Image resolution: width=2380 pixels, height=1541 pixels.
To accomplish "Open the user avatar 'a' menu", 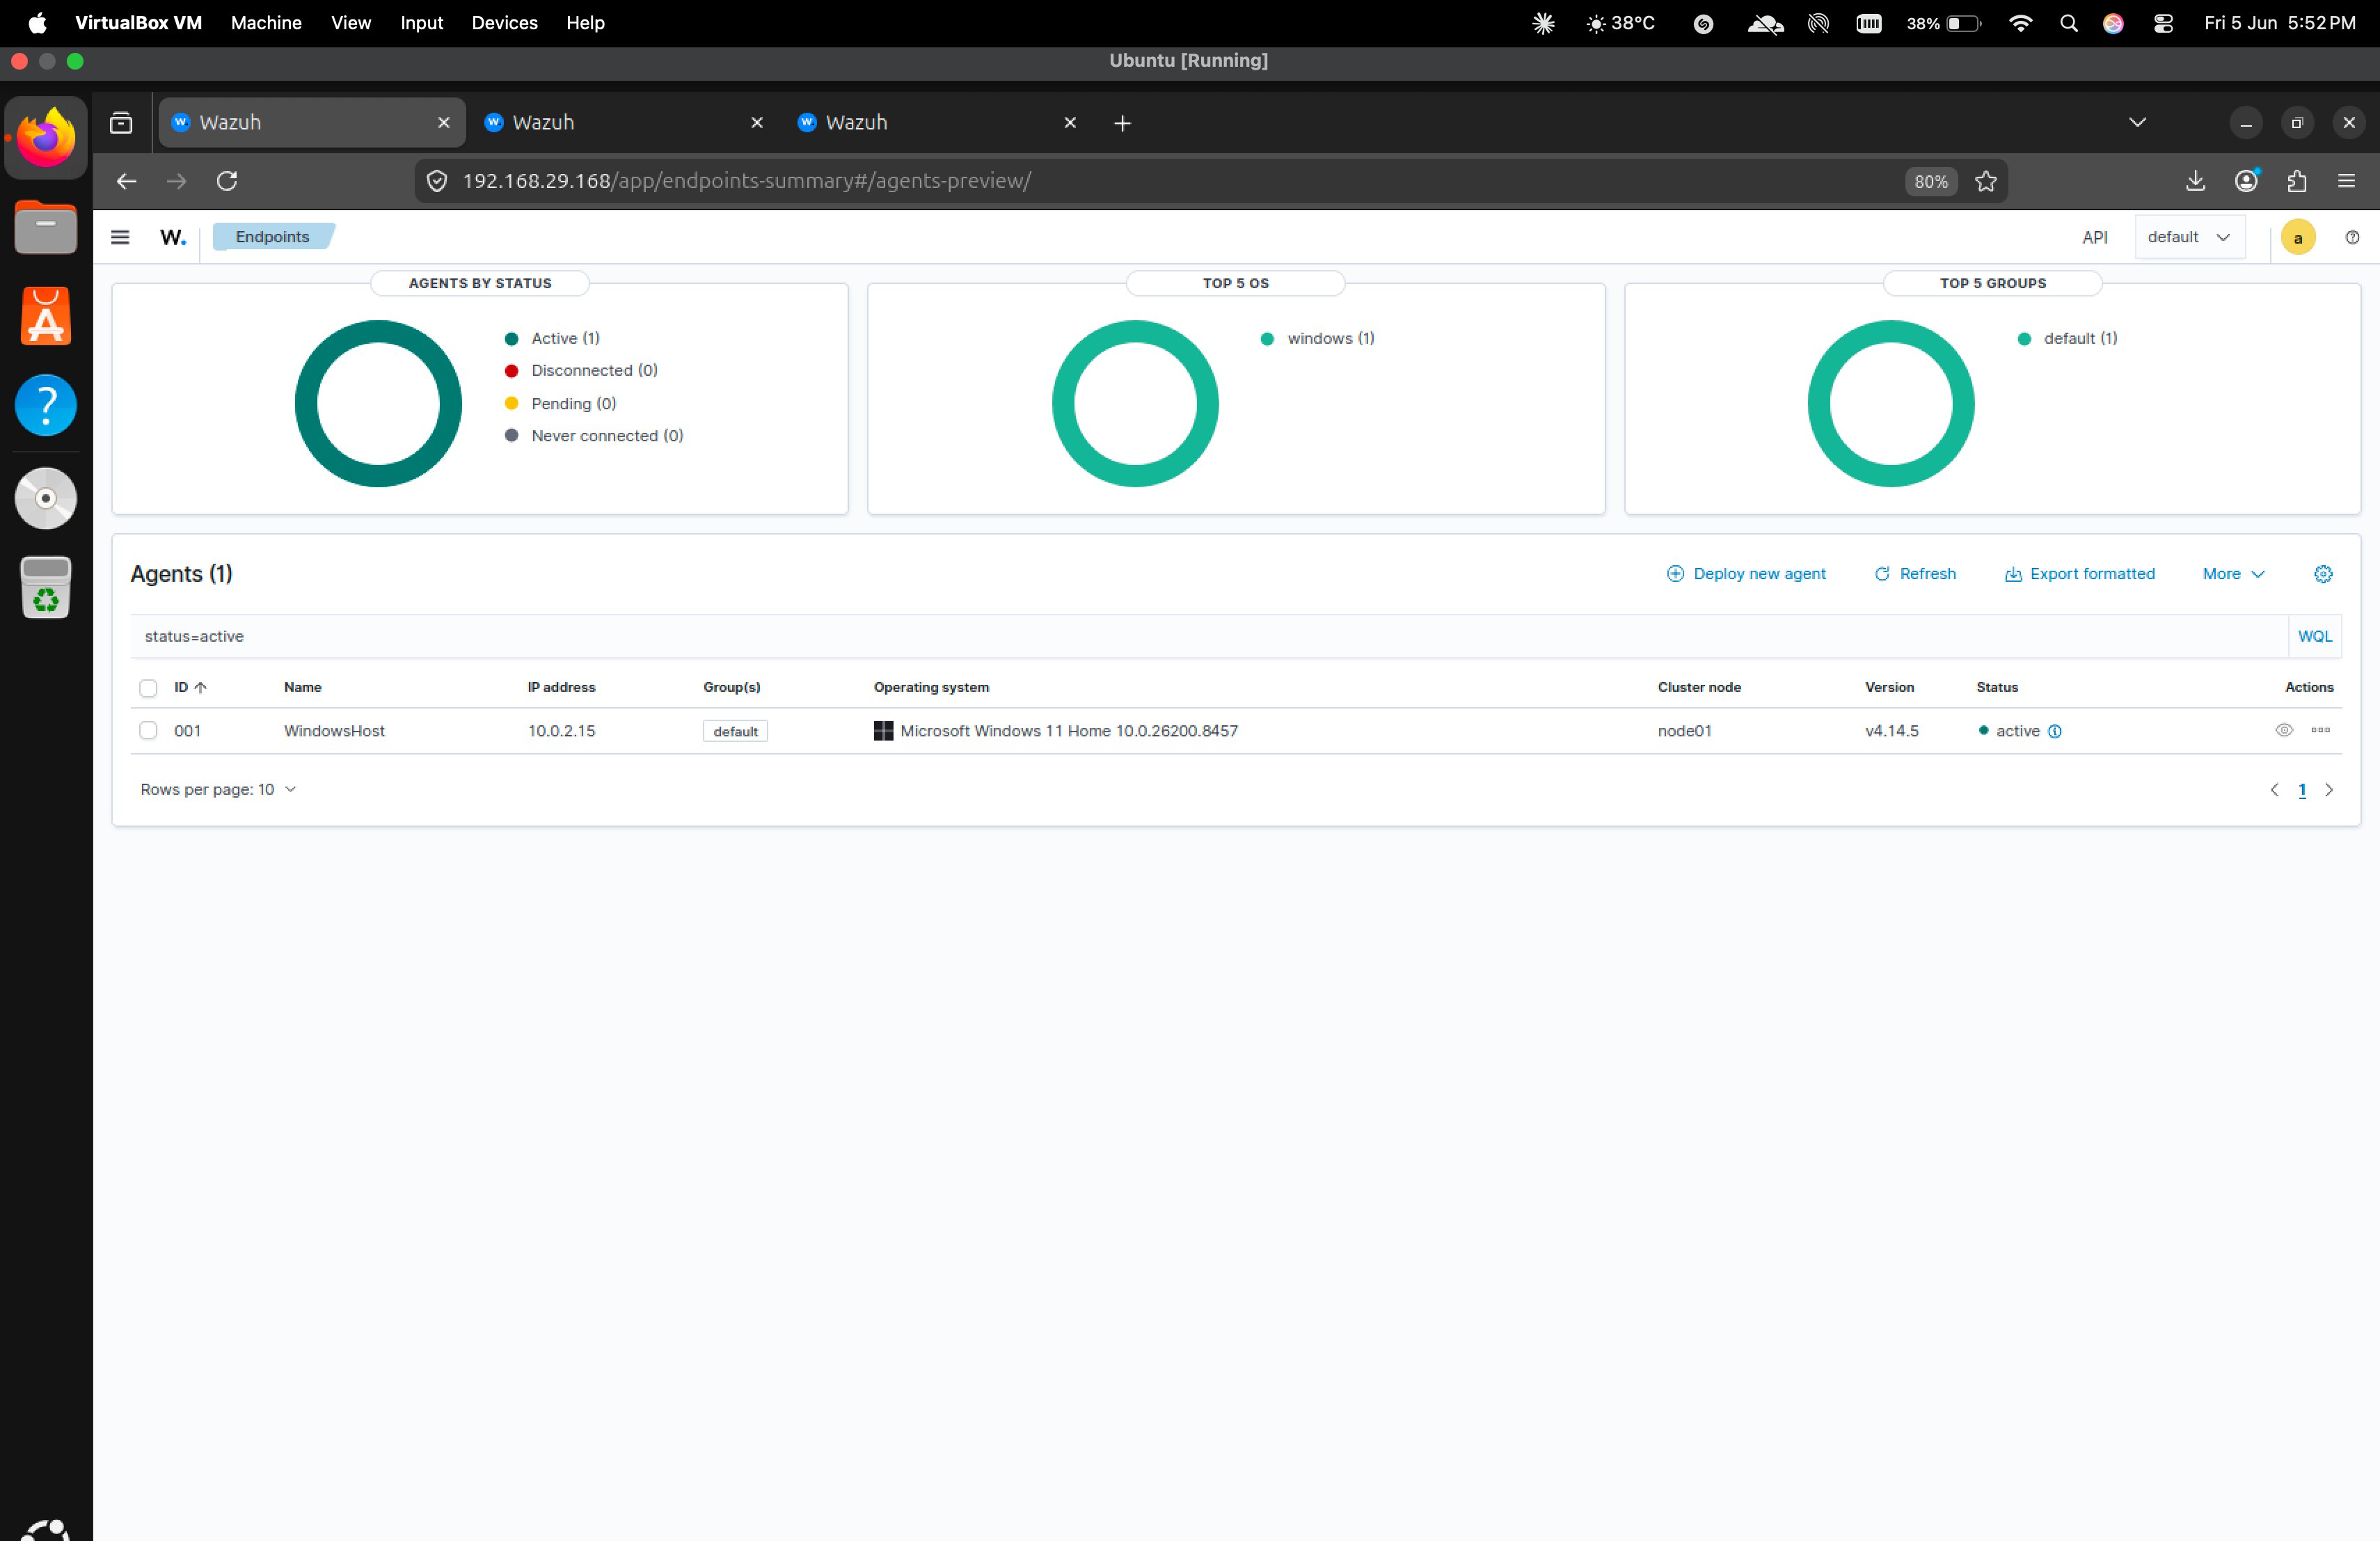I will coord(2298,237).
